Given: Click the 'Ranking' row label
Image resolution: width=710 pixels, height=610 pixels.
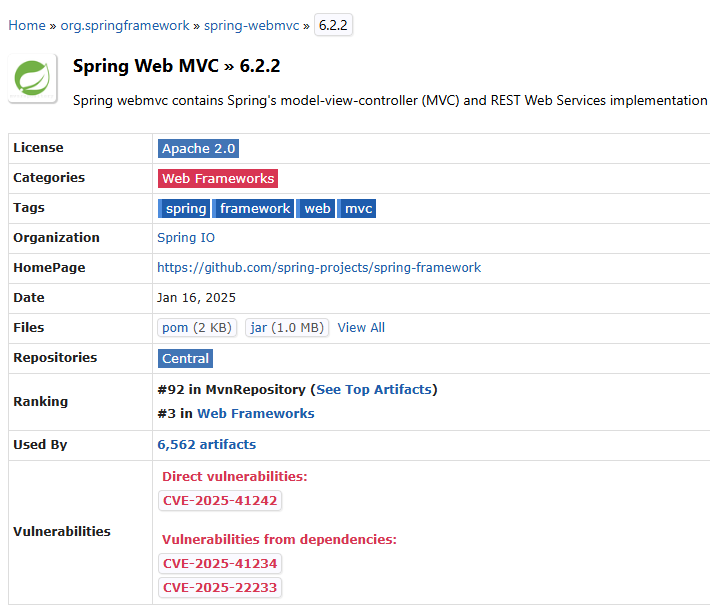Looking at the screenshot, I should 41,402.
